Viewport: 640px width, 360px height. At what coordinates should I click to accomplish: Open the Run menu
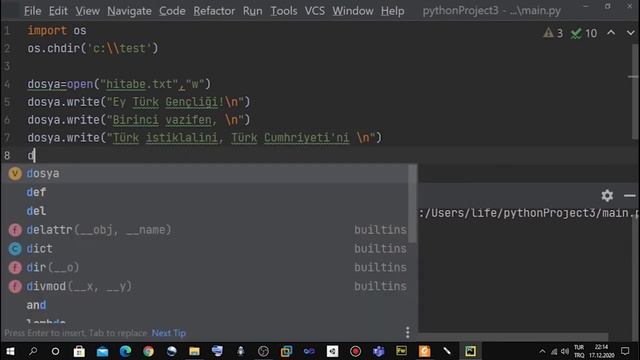(x=252, y=11)
